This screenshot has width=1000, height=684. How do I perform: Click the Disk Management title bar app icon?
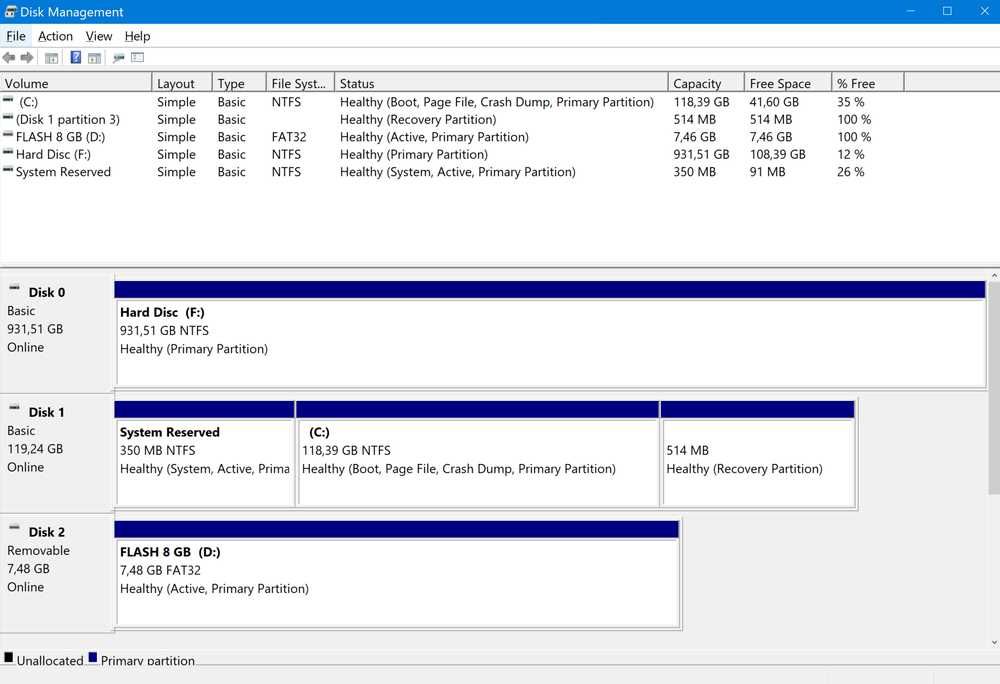point(10,11)
